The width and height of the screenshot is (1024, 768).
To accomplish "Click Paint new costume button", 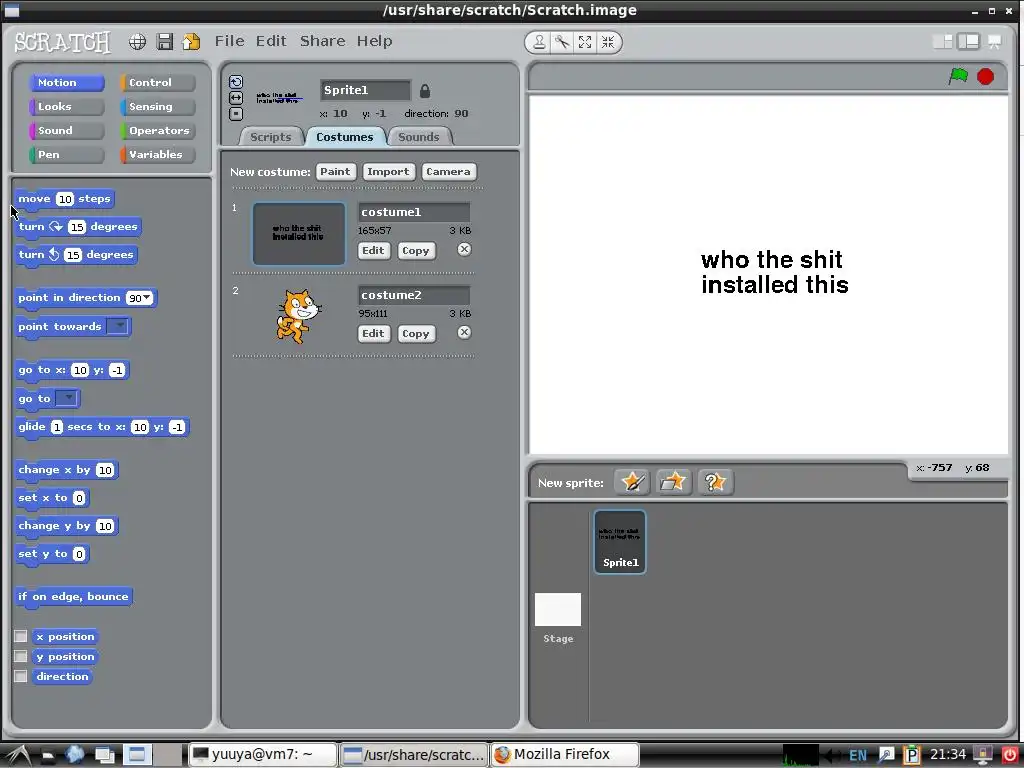I will [336, 172].
